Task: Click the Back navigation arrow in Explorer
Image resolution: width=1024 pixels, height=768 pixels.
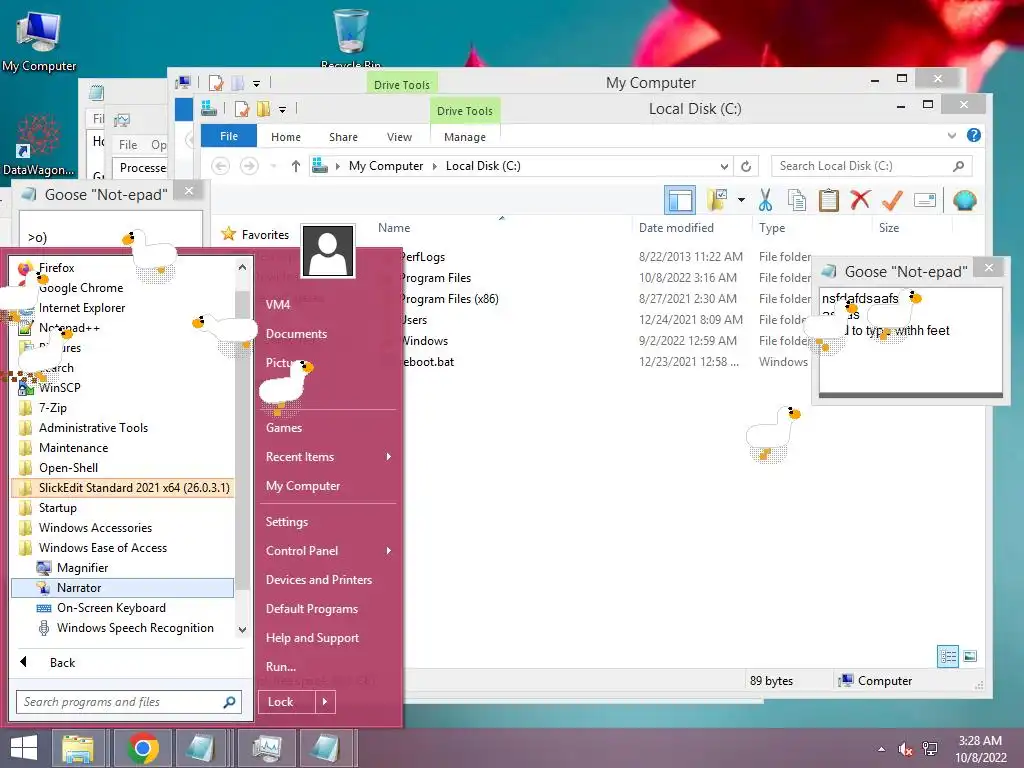Action: pos(221,166)
